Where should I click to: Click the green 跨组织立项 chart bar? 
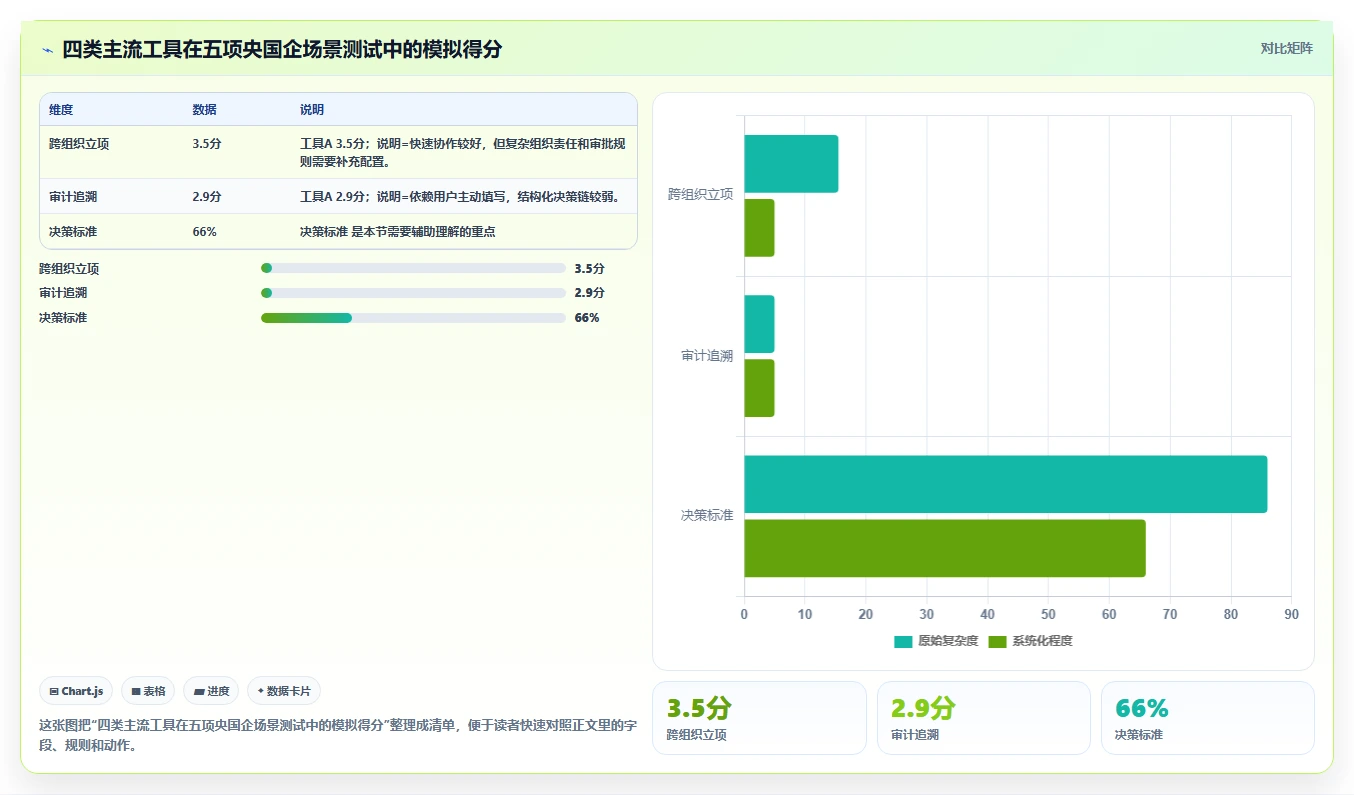759,228
